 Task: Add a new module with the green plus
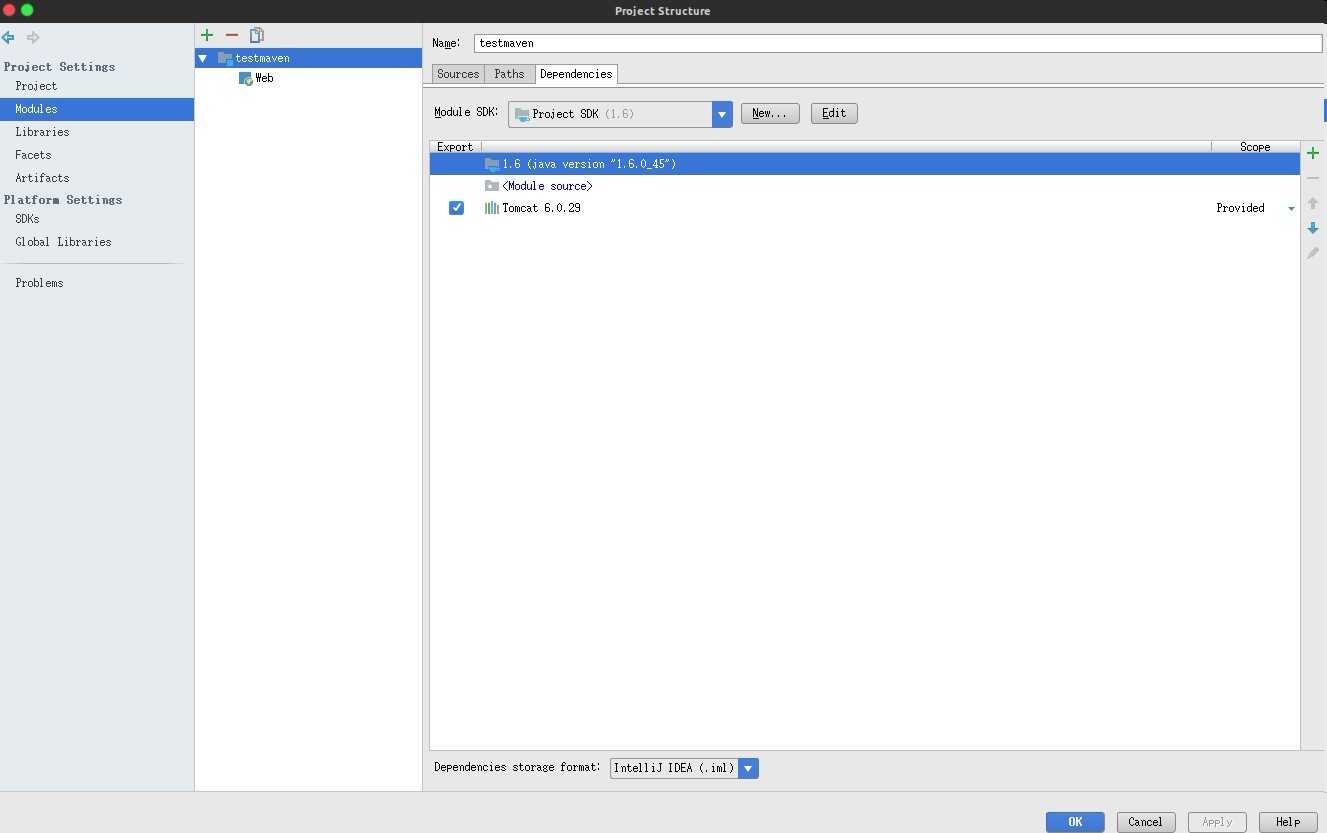[207, 35]
